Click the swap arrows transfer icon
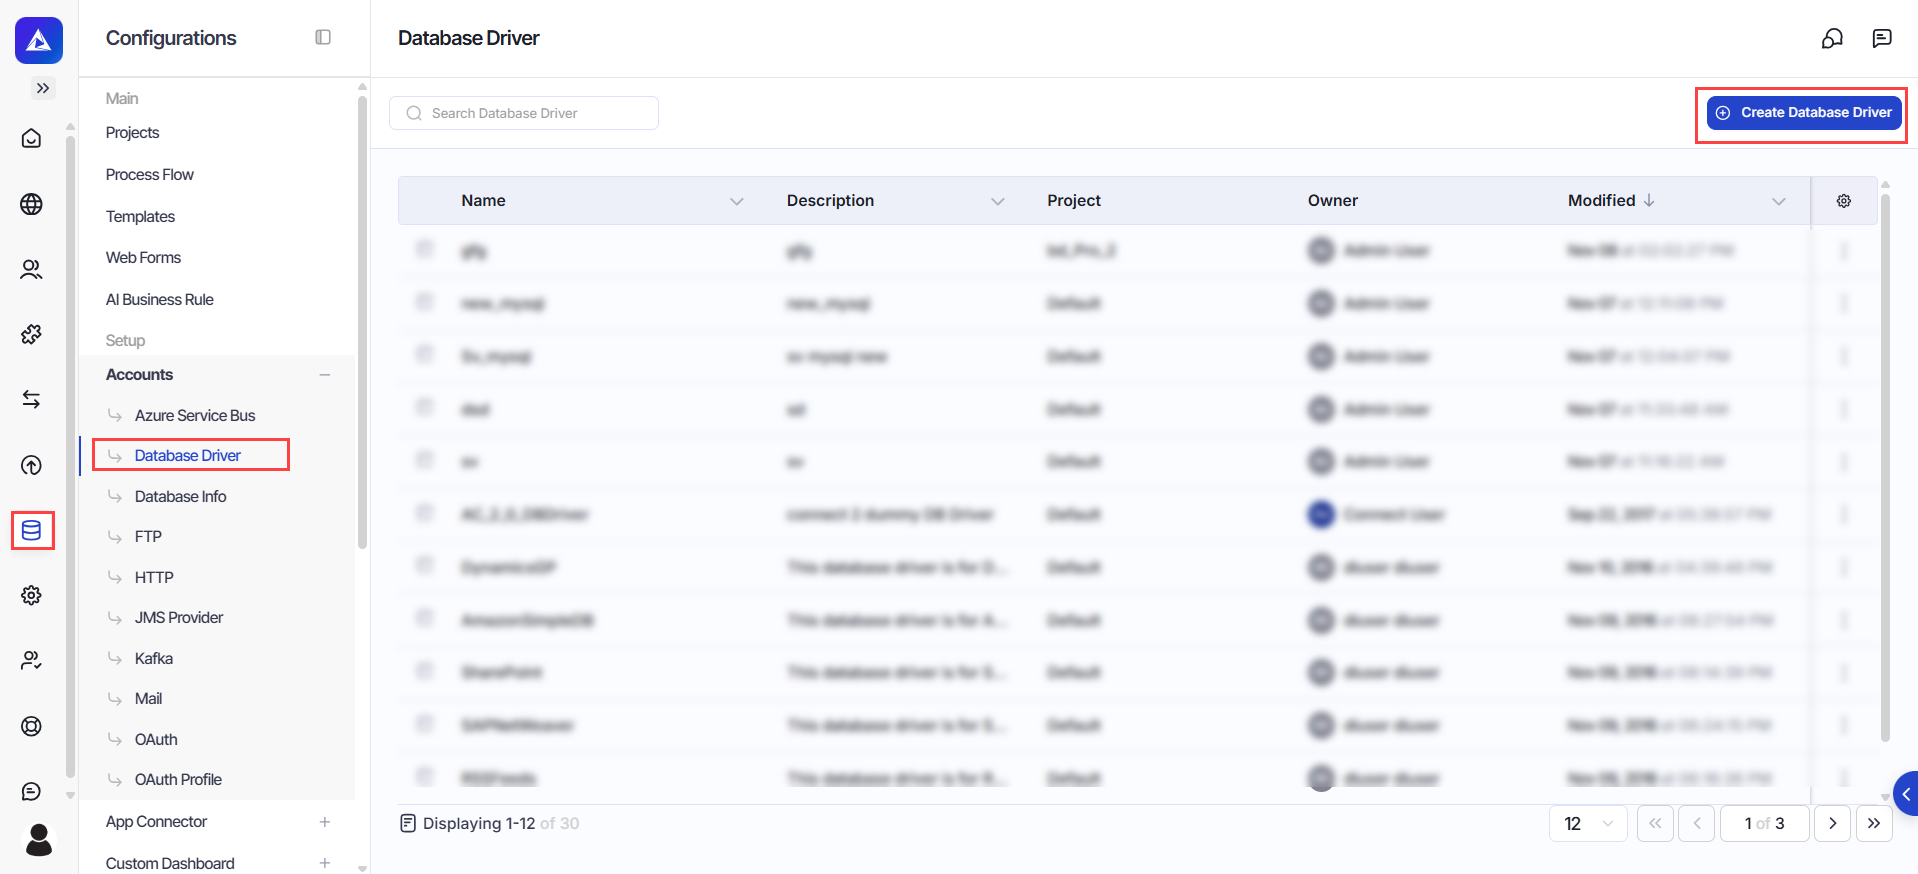 point(31,399)
